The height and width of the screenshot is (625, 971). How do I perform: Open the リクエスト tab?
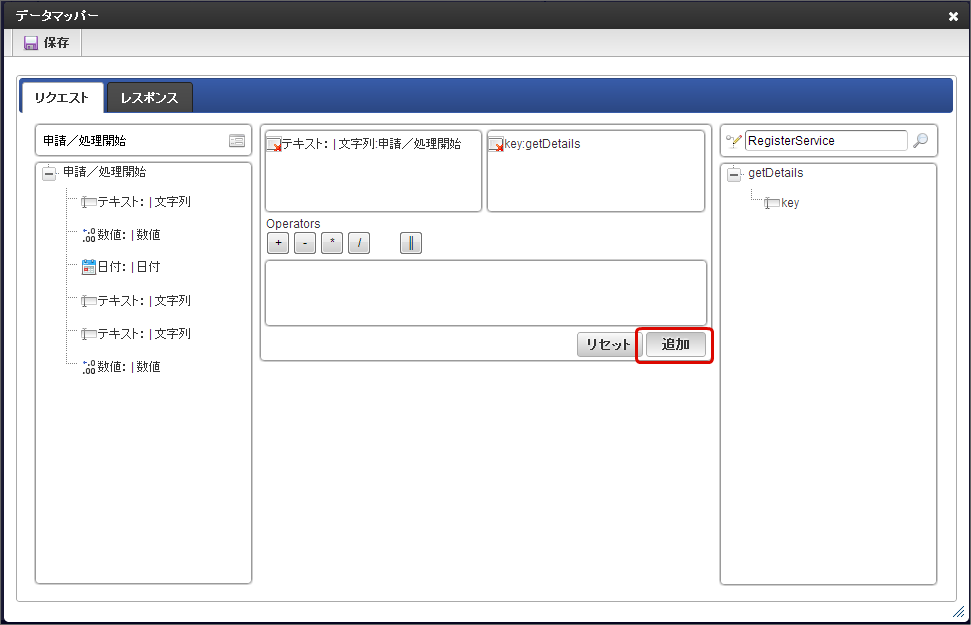click(62, 98)
